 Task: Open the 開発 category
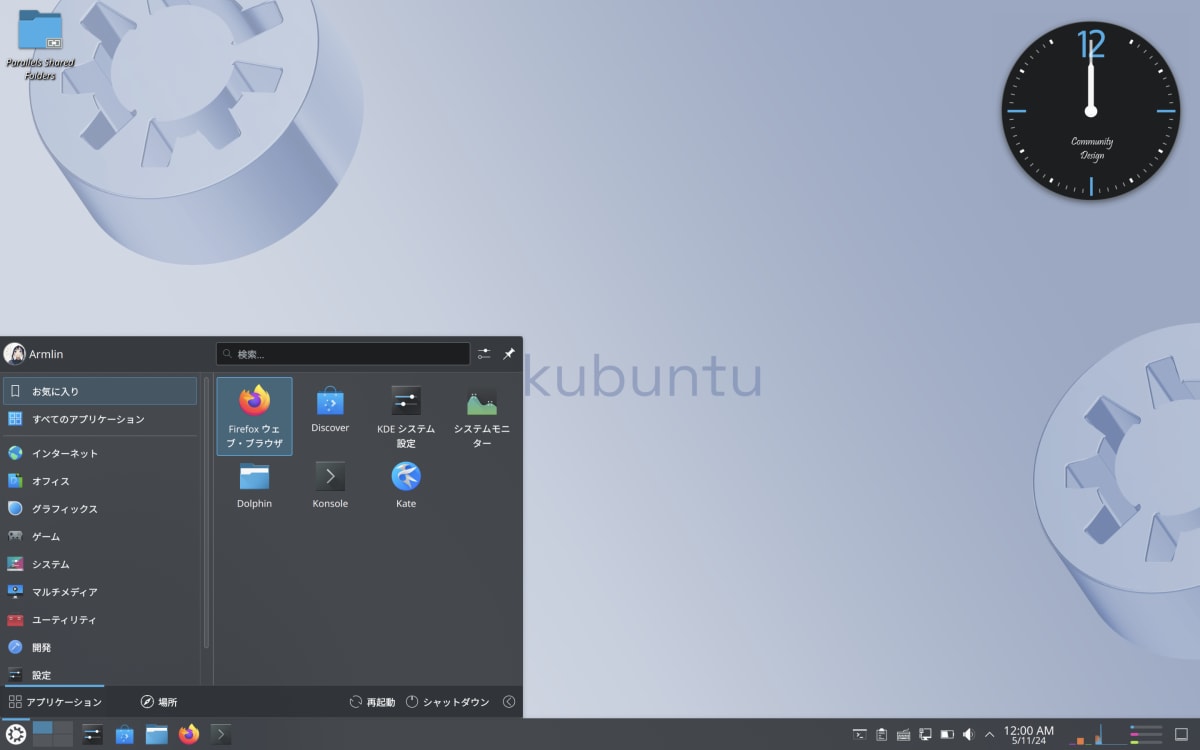coord(100,647)
